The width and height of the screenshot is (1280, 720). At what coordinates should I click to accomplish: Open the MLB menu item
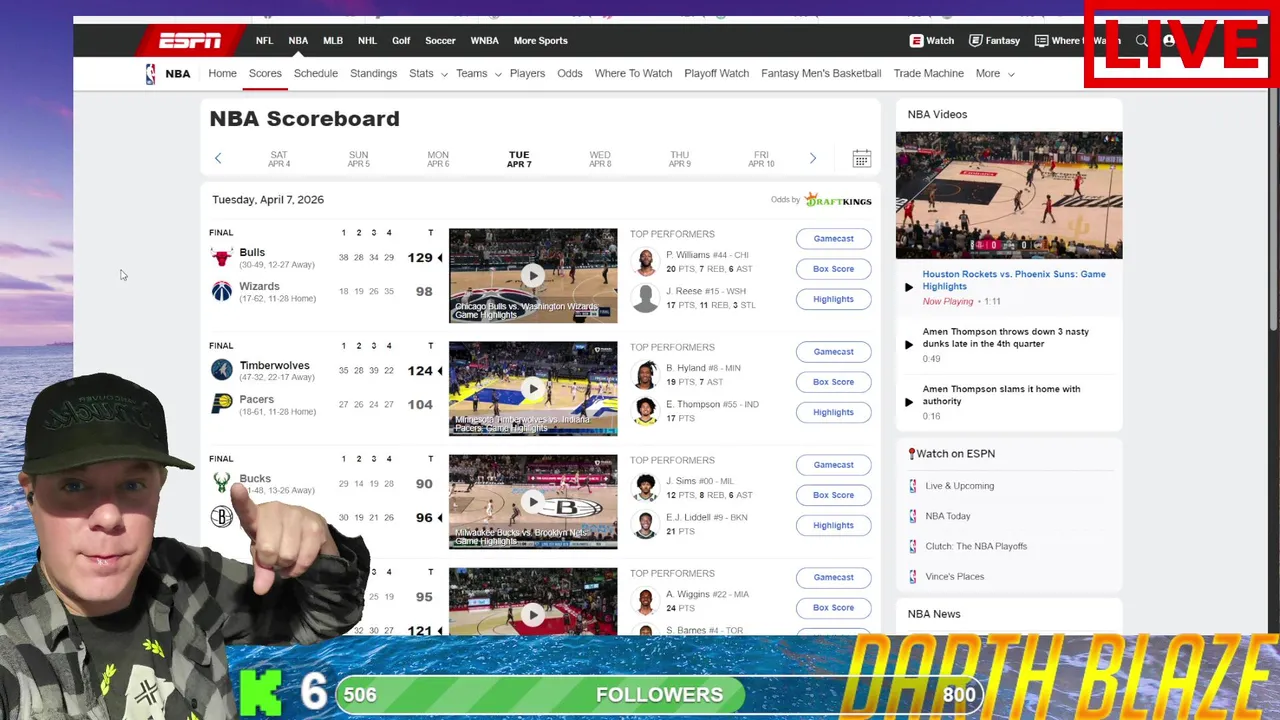point(333,41)
